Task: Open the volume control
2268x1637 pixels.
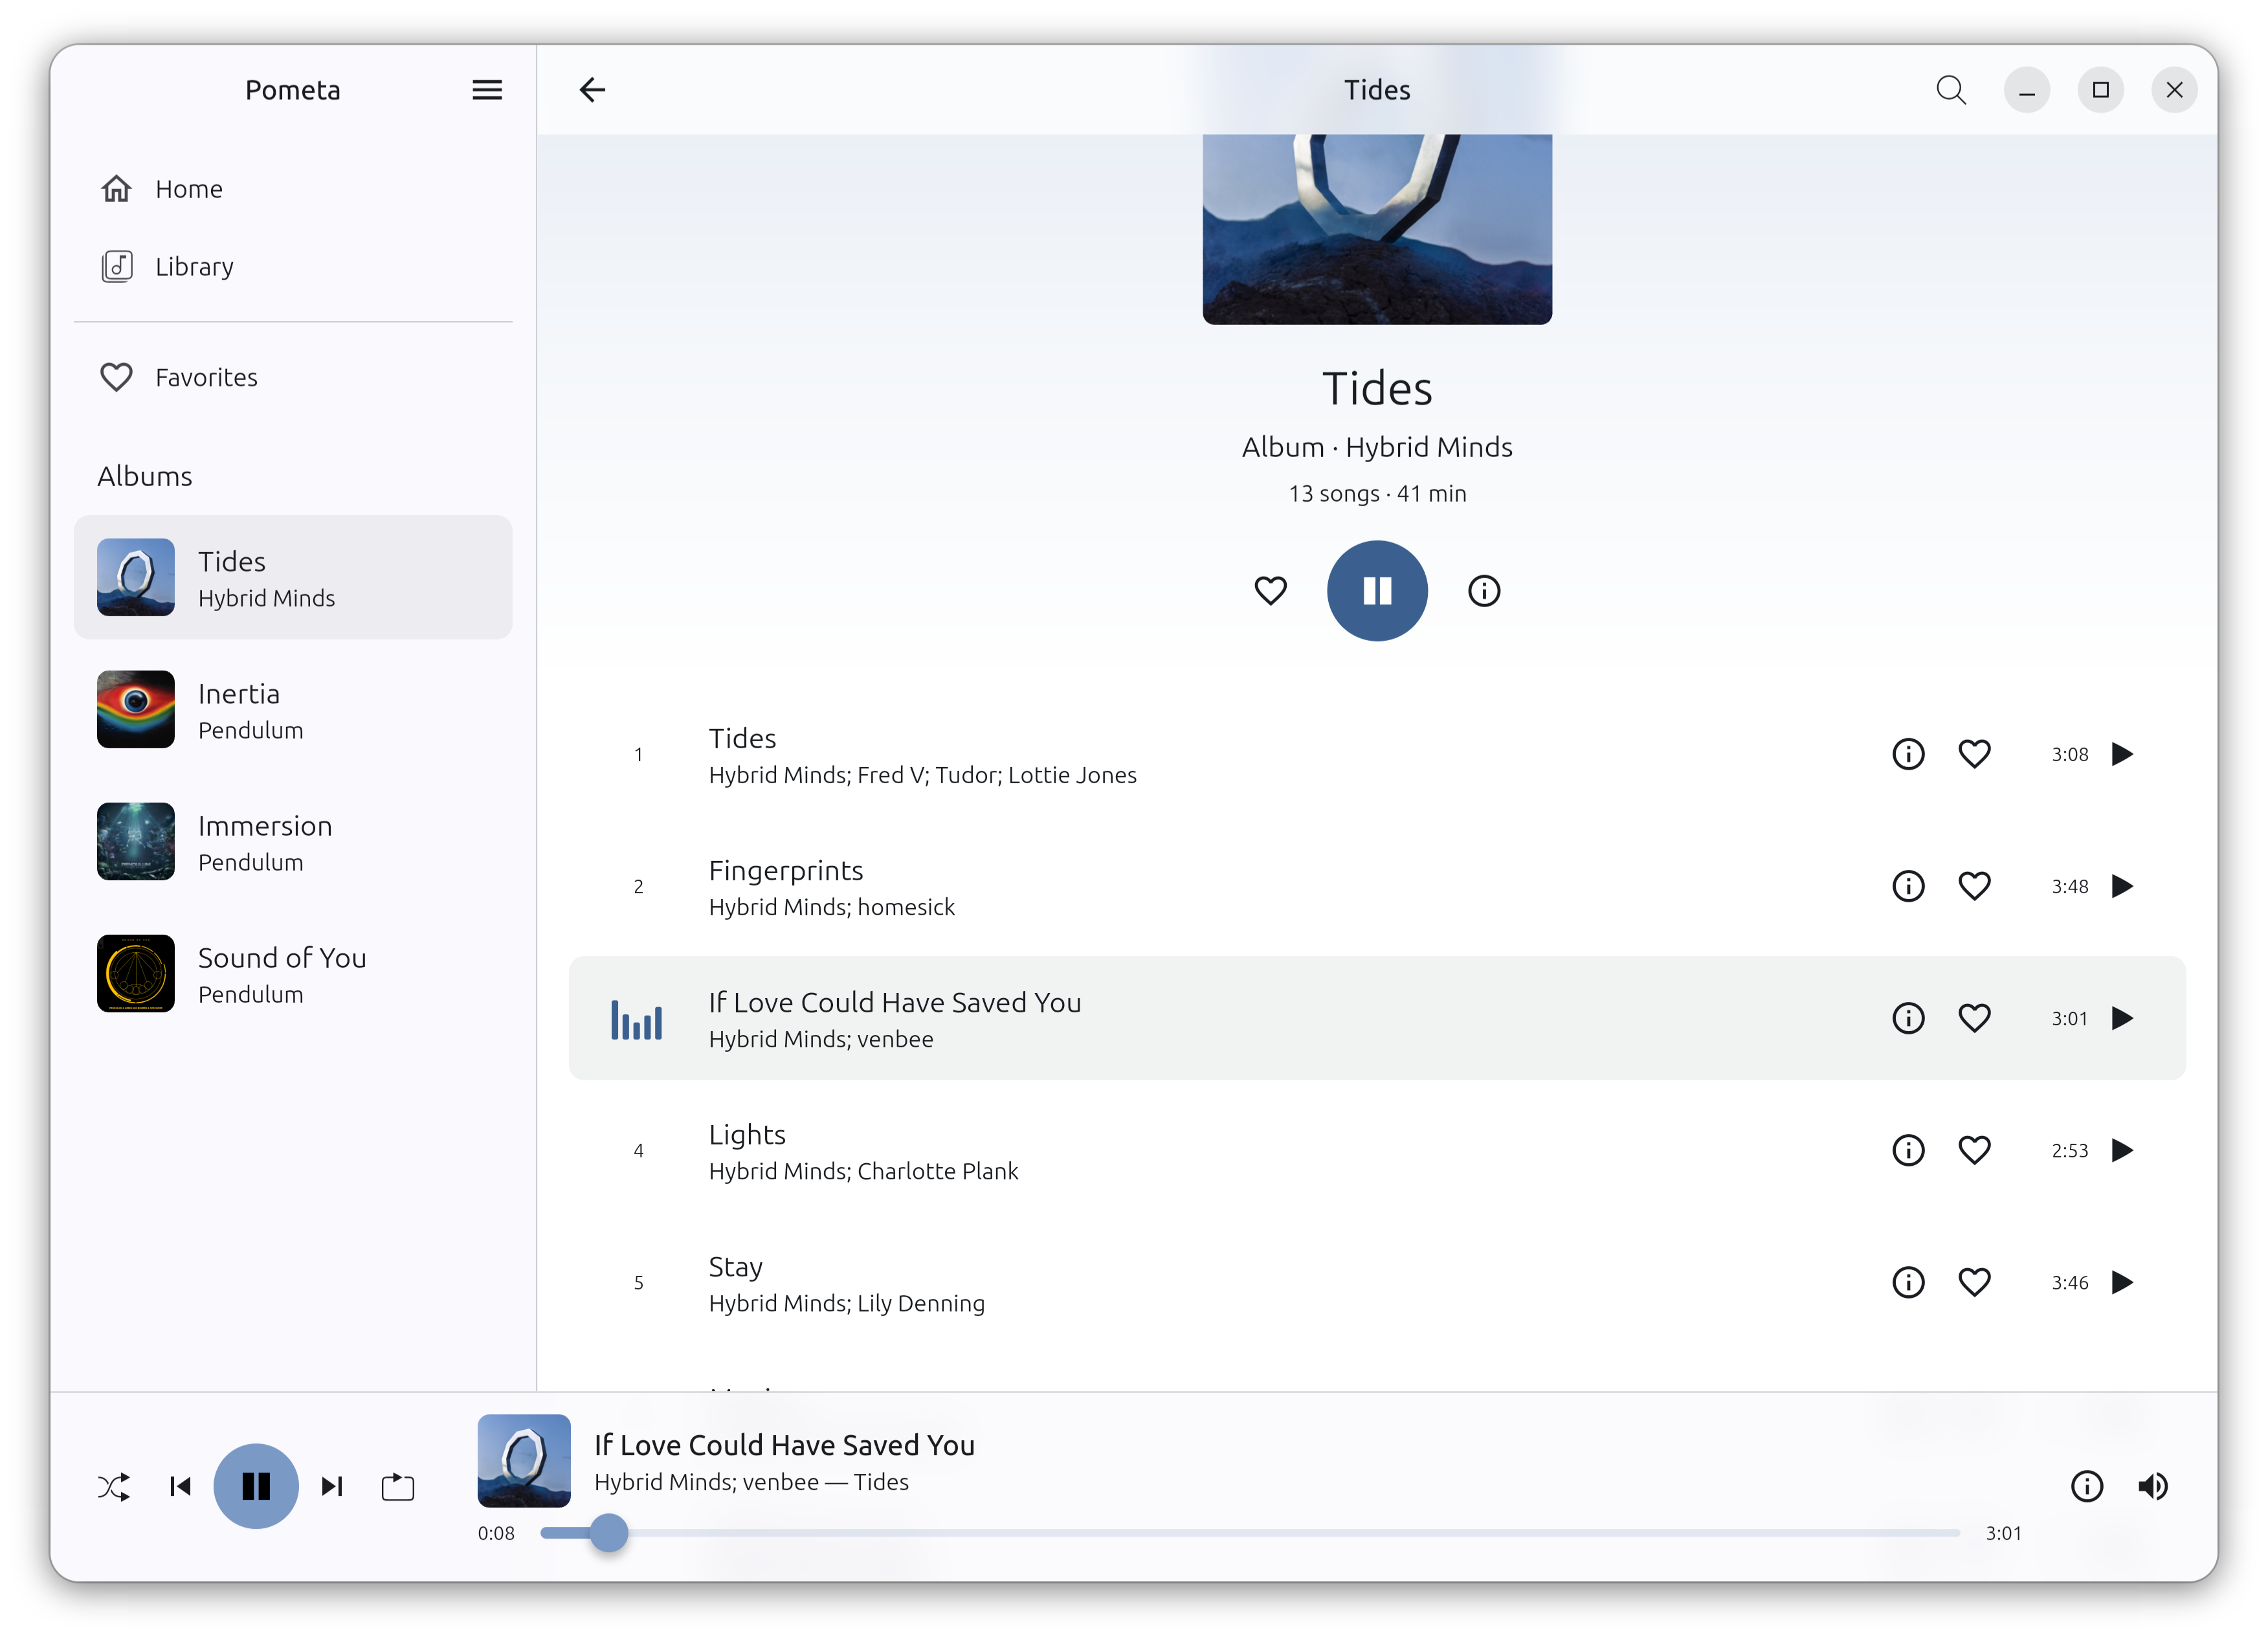Action: [x=2153, y=1487]
